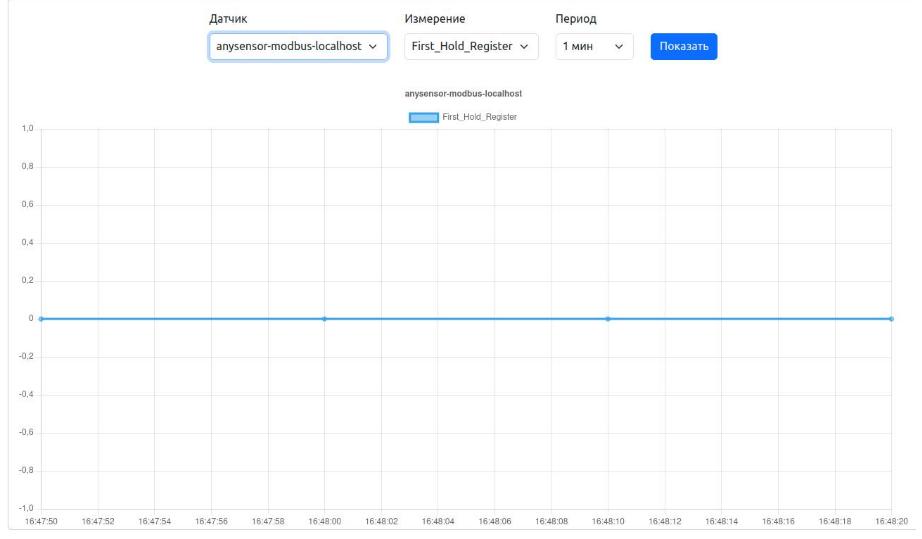Click the Датчик field label
922x539 pixels.
pyautogui.click(x=227, y=19)
